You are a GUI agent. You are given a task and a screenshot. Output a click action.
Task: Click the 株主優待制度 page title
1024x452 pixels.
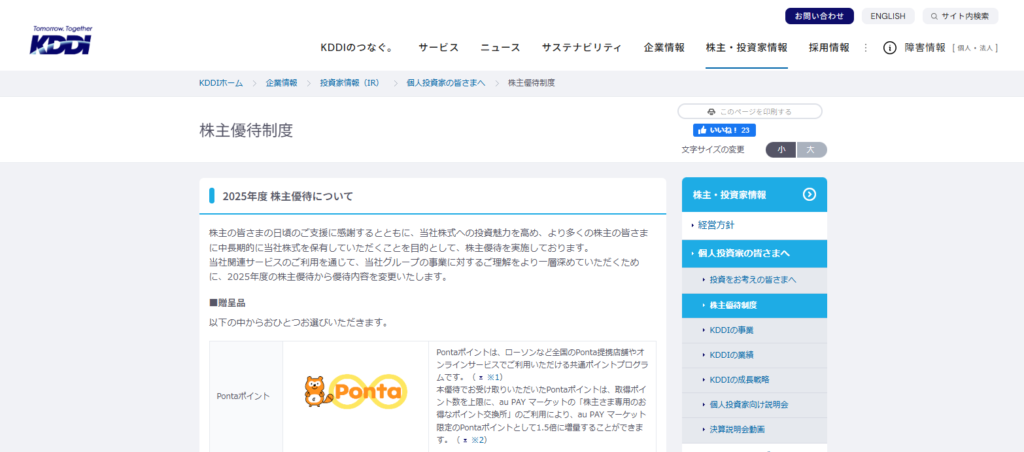[x=246, y=130]
